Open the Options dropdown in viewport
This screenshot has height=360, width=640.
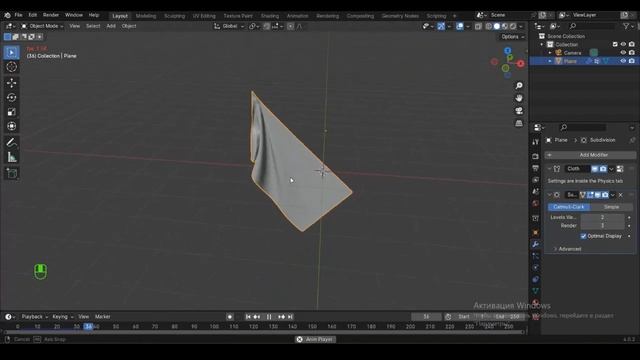tap(512, 37)
